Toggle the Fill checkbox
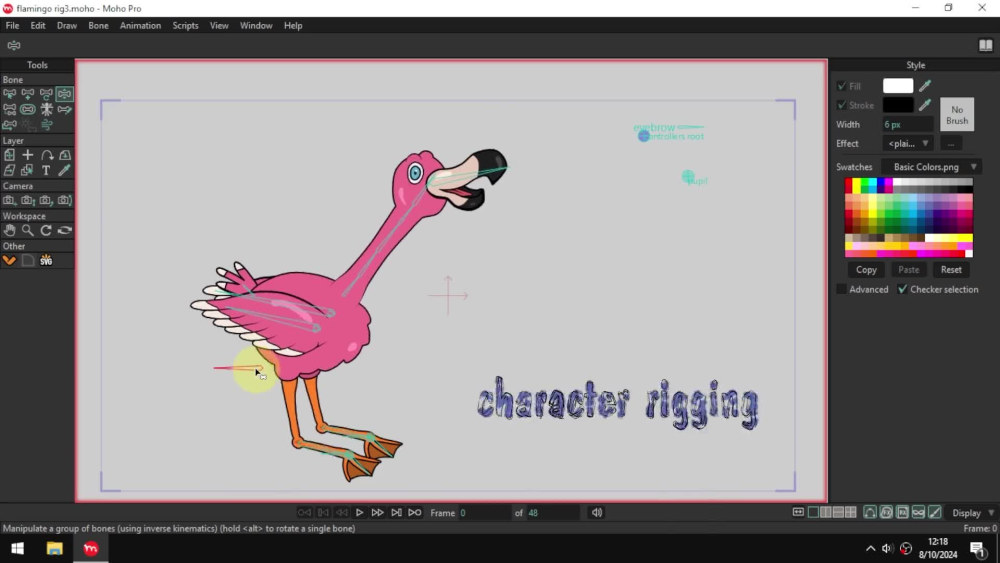Viewport: 1000px width, 563px height. coord(841,85)
